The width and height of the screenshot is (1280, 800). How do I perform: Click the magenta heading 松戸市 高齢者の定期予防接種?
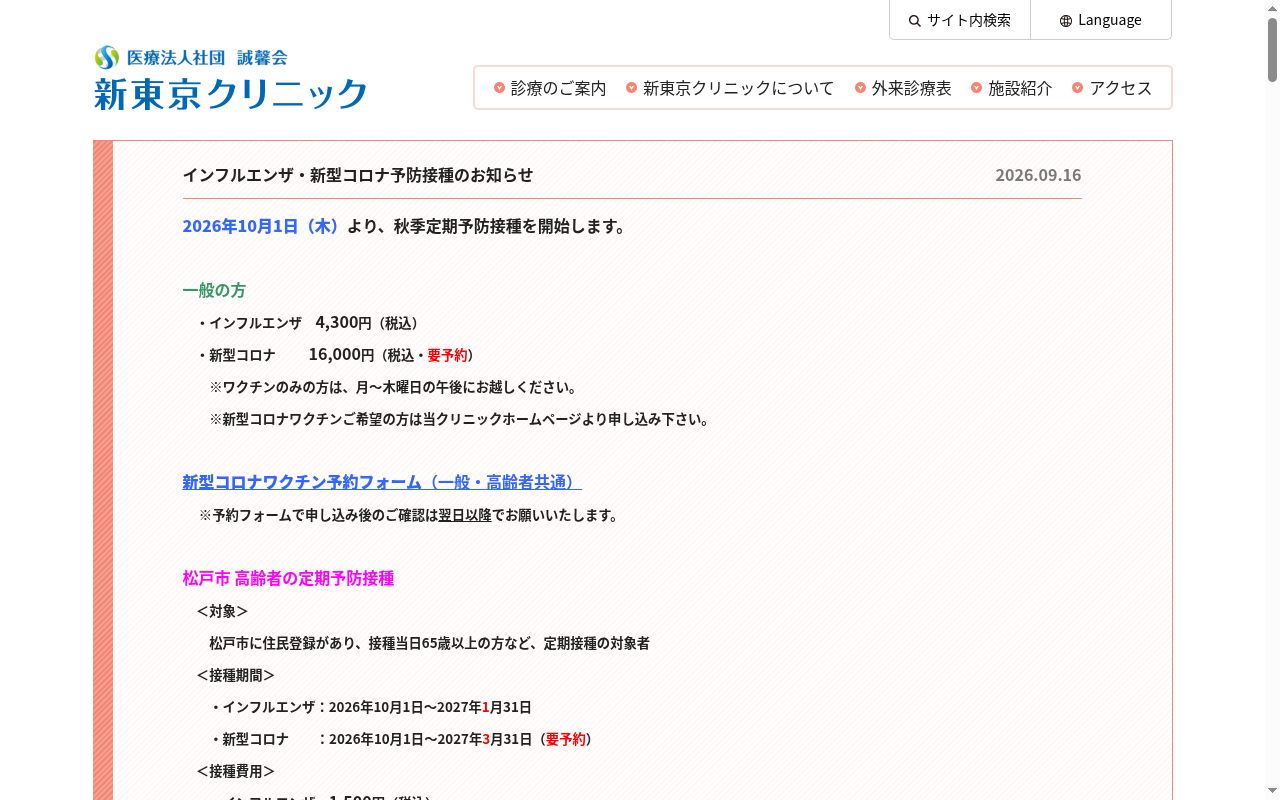click(x=288, y=578)
